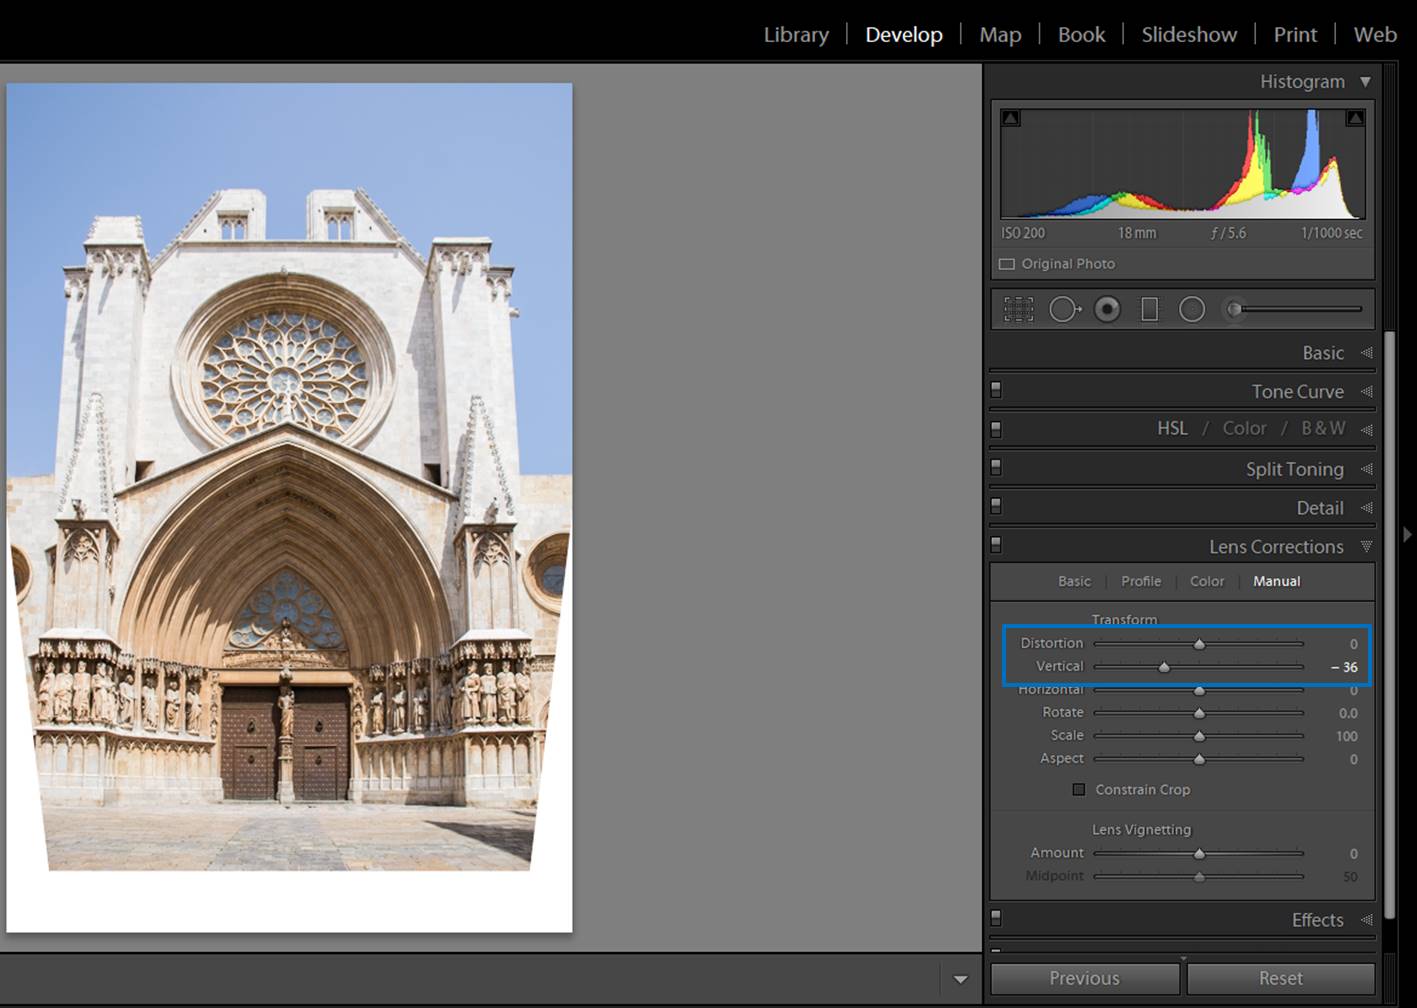Switch to the Map module
The height and width of the screenshot is (1008, 1417).
coord(1000,35)
